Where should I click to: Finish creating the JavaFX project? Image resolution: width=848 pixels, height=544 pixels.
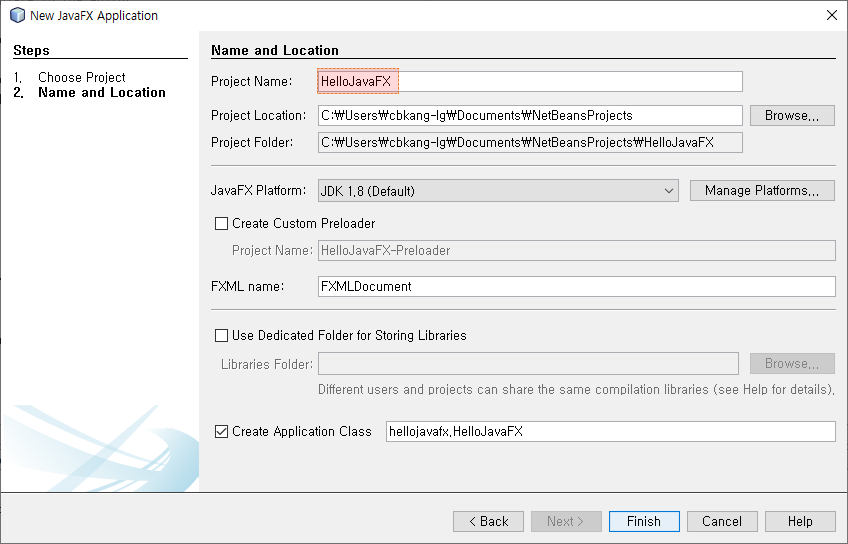coord(644,521)
